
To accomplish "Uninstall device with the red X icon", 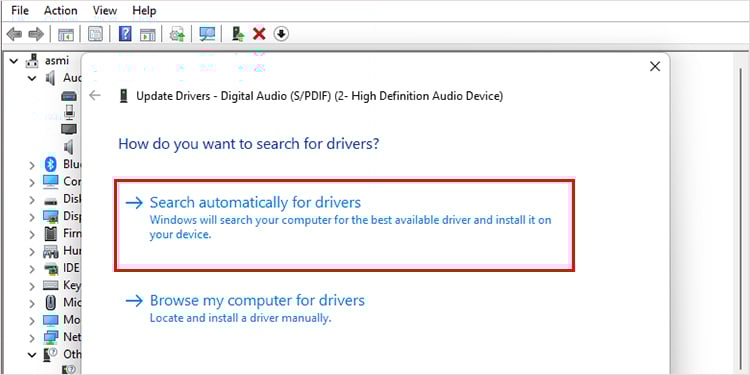I will pyautogui.click(x=259, y=34).
